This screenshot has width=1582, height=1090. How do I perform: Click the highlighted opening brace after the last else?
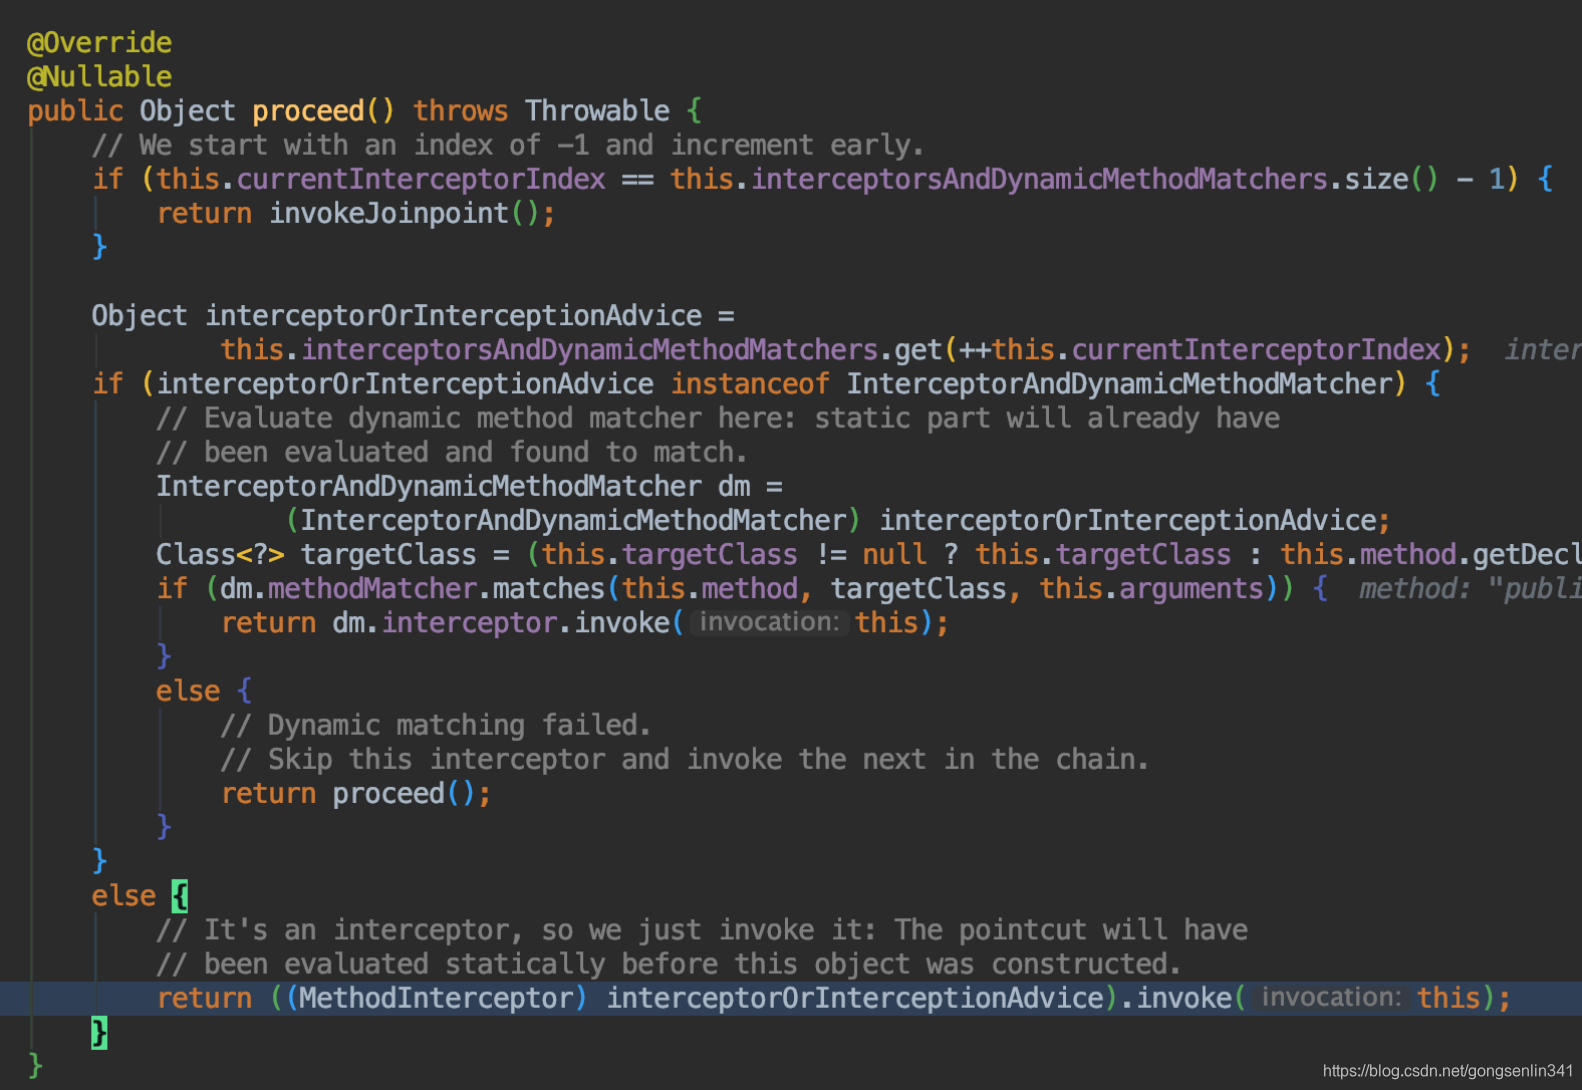pos(180,896)
